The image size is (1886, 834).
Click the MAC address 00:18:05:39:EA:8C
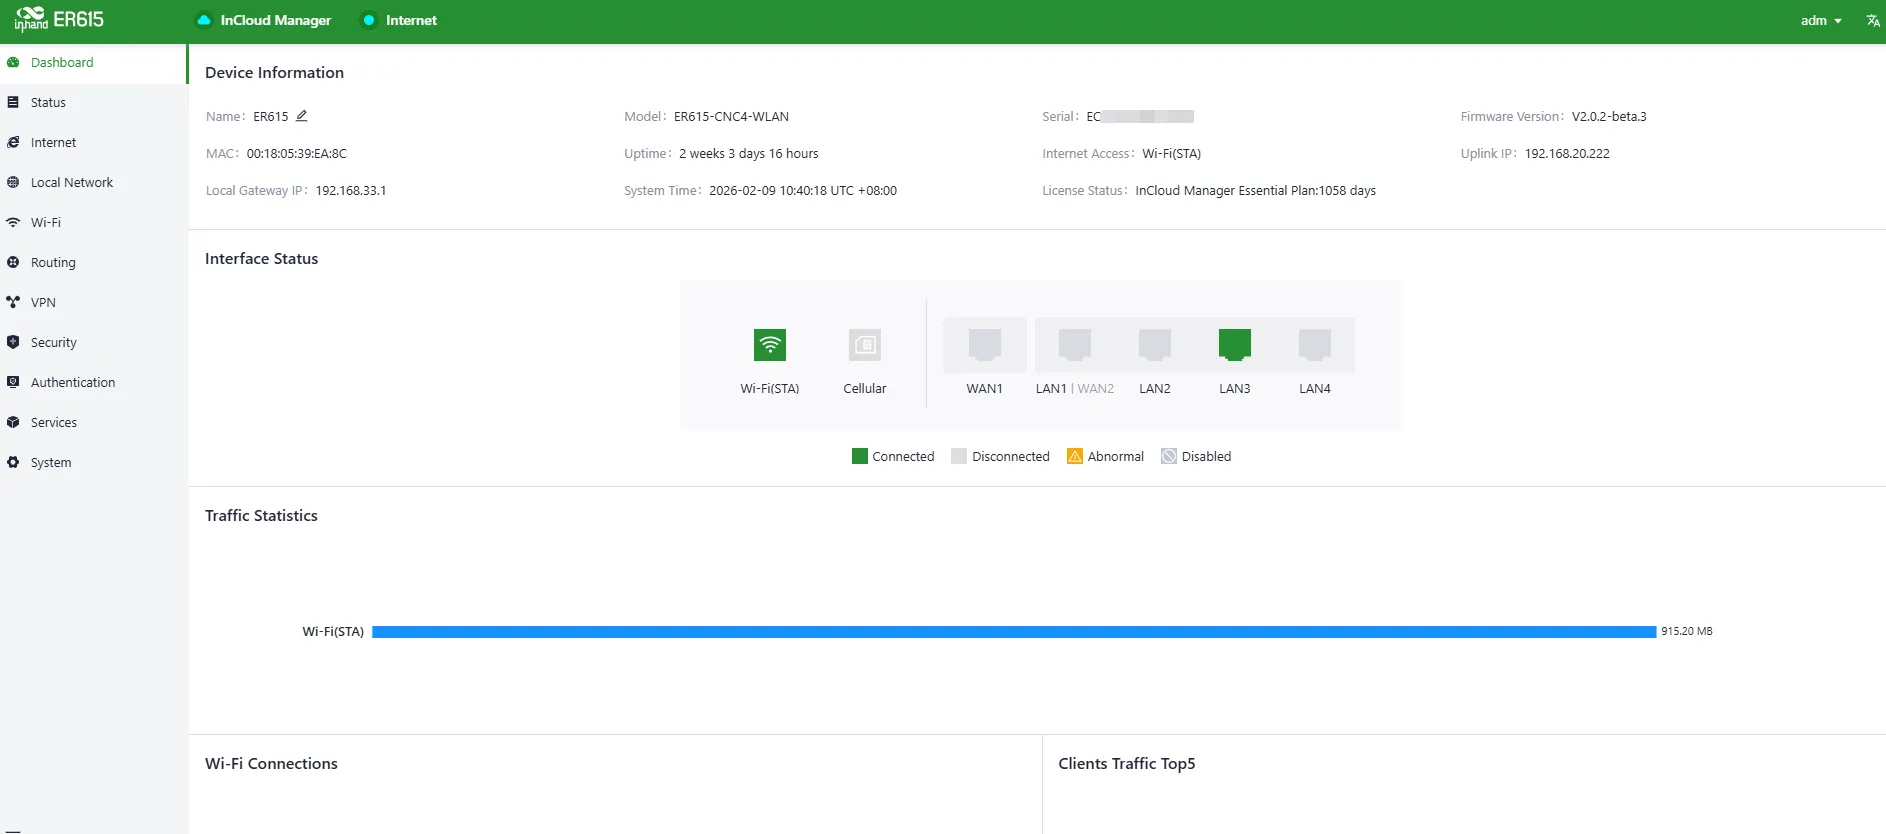click(x=297, y=153)
